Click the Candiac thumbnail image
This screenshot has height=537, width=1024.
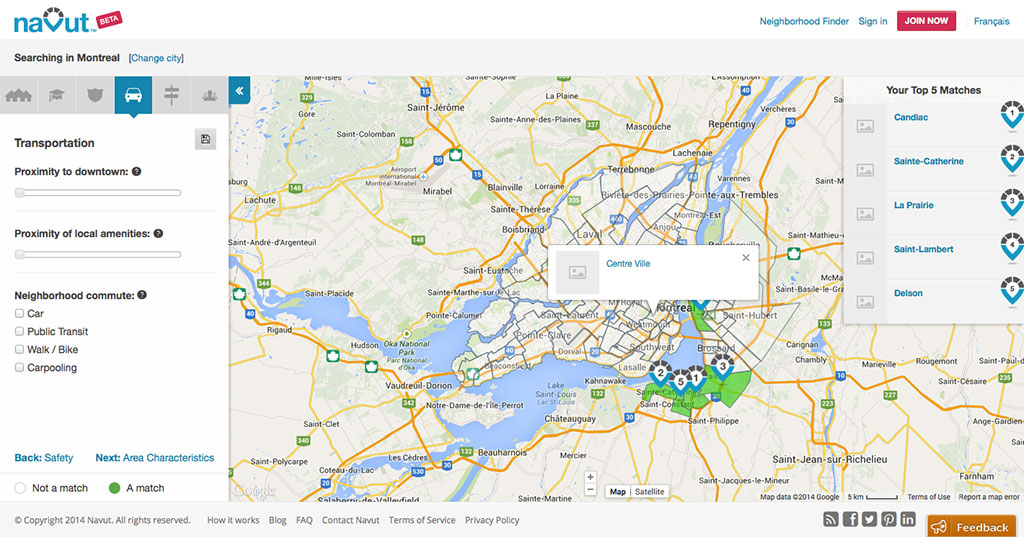865,126
